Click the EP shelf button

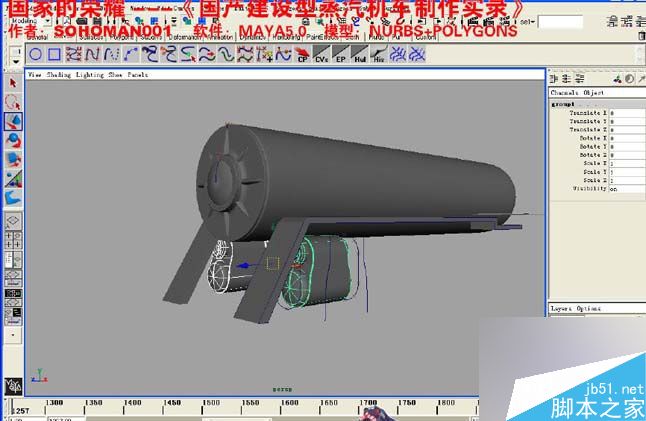tap(340, 54)
